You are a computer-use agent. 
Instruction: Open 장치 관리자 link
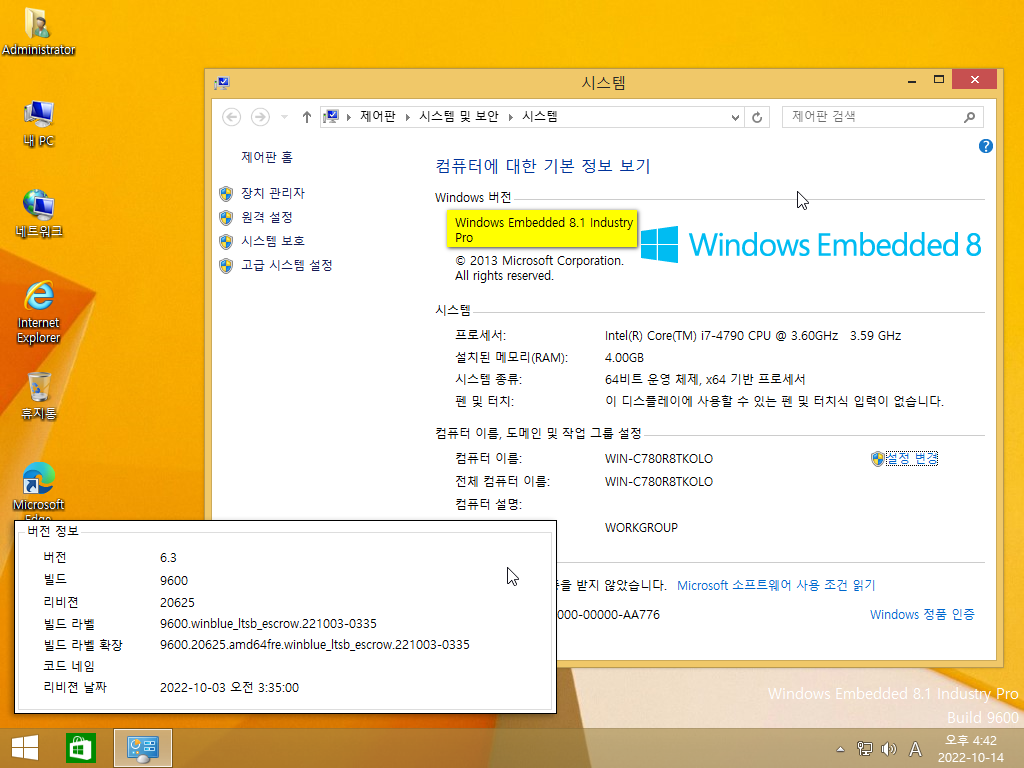click(x=273, y=193)
